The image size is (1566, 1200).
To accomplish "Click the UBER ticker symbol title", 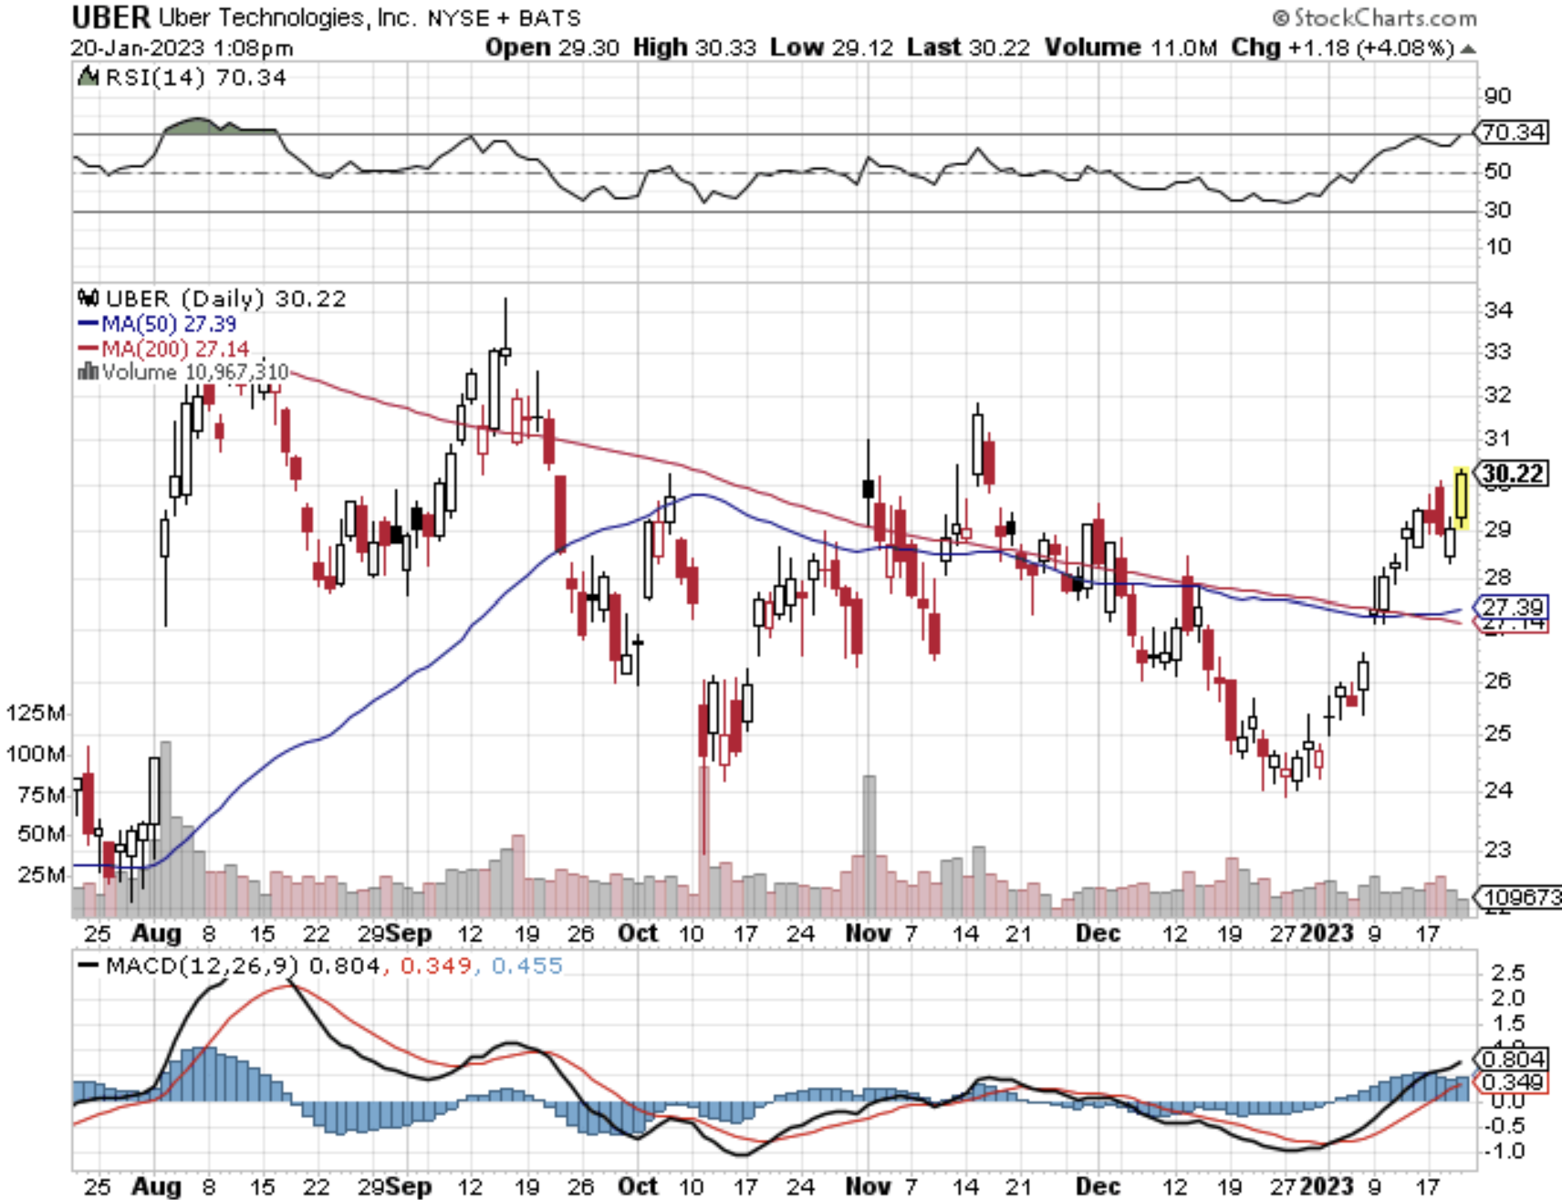I will click(110, 17).
